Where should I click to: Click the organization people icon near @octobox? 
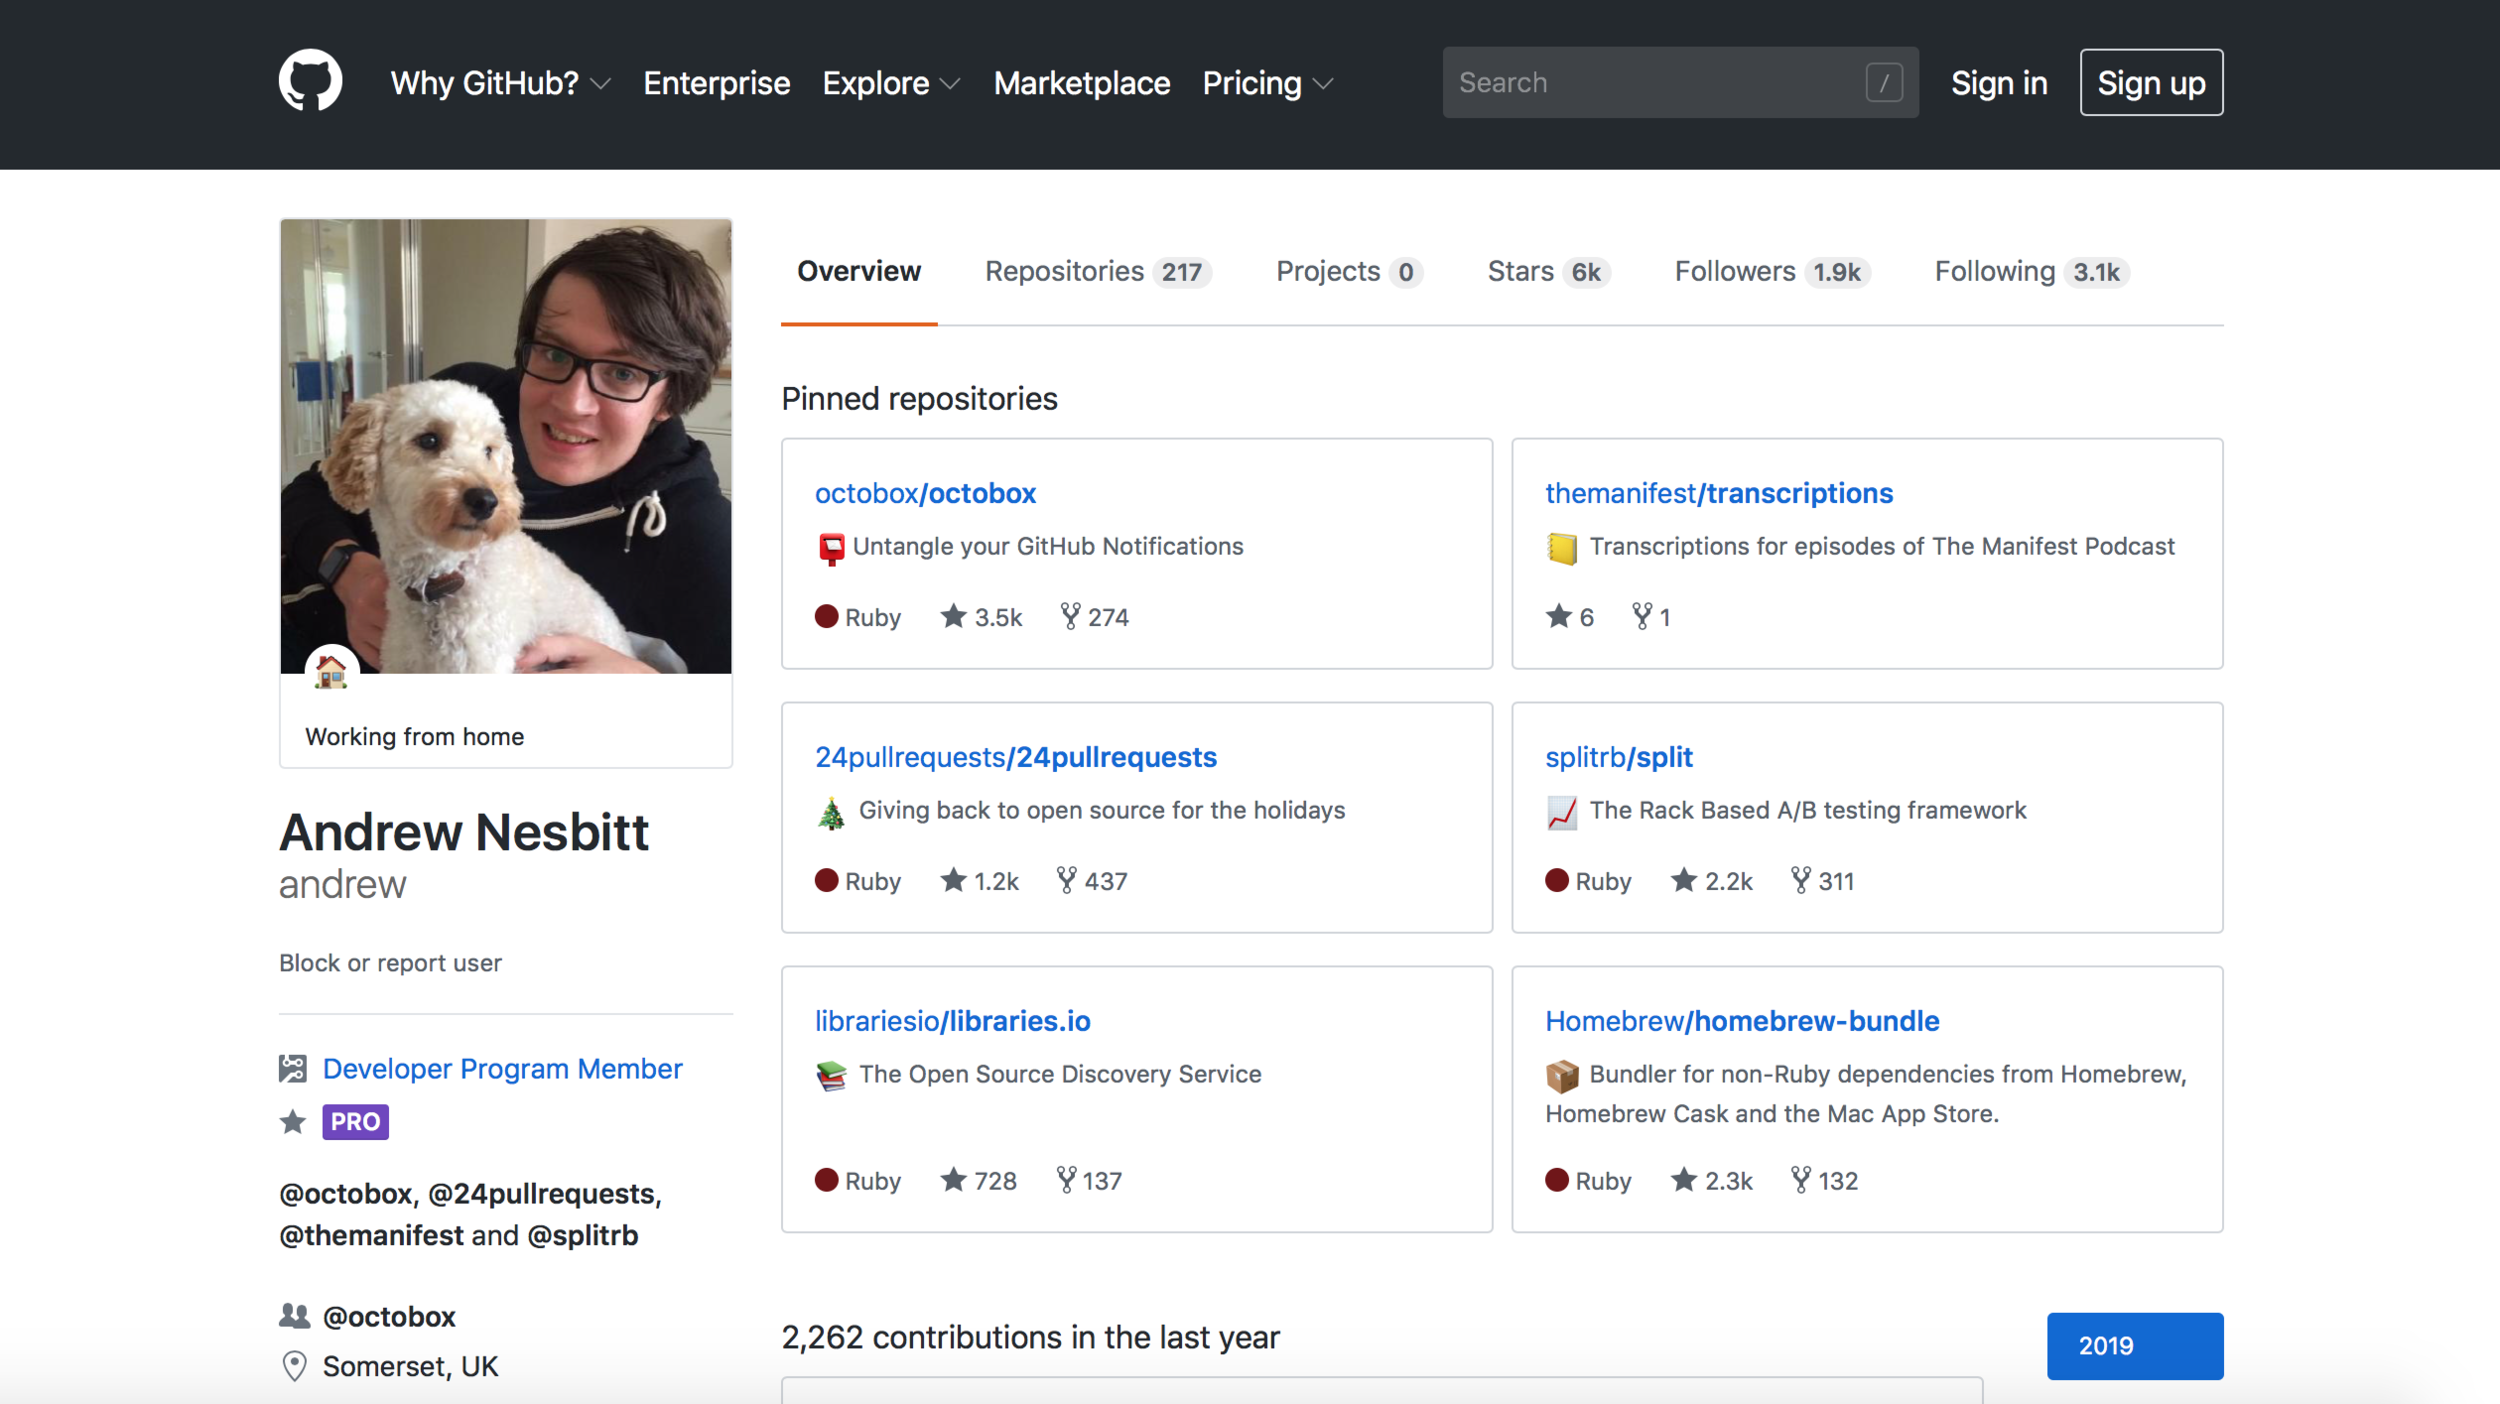click(x=294, y=1316)
